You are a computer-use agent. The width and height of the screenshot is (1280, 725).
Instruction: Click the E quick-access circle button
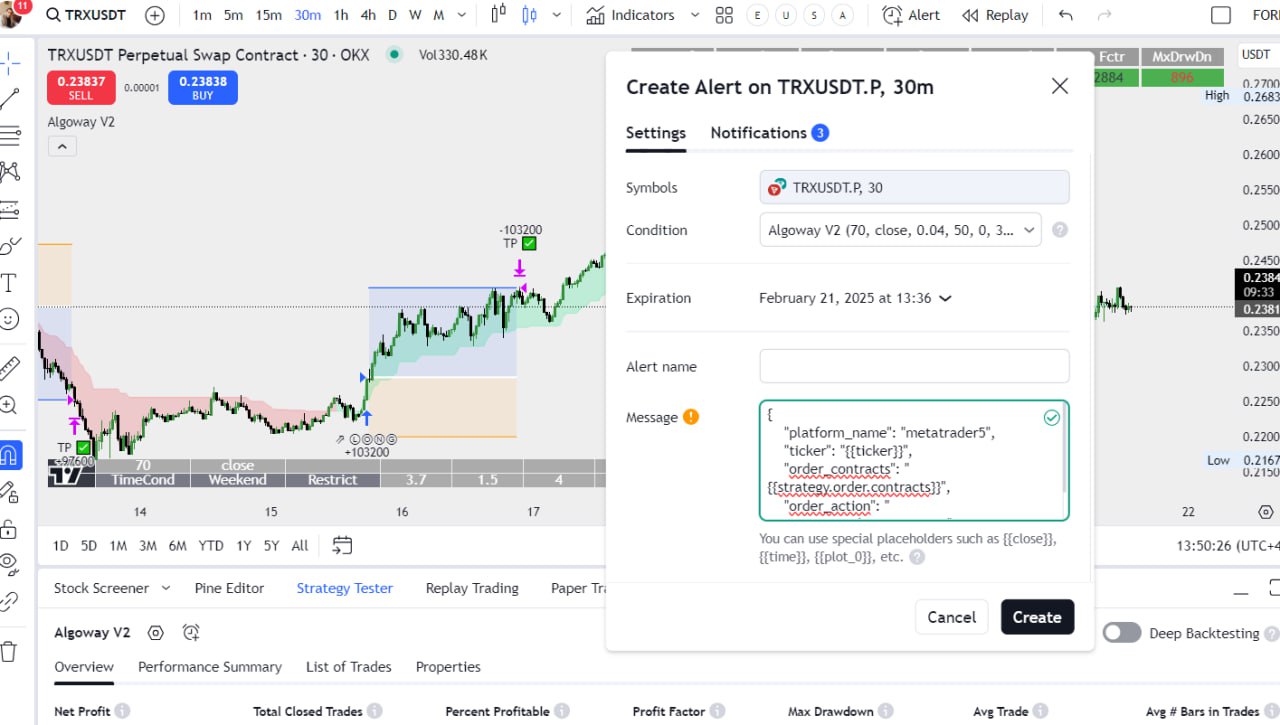(x=758, y=15)
